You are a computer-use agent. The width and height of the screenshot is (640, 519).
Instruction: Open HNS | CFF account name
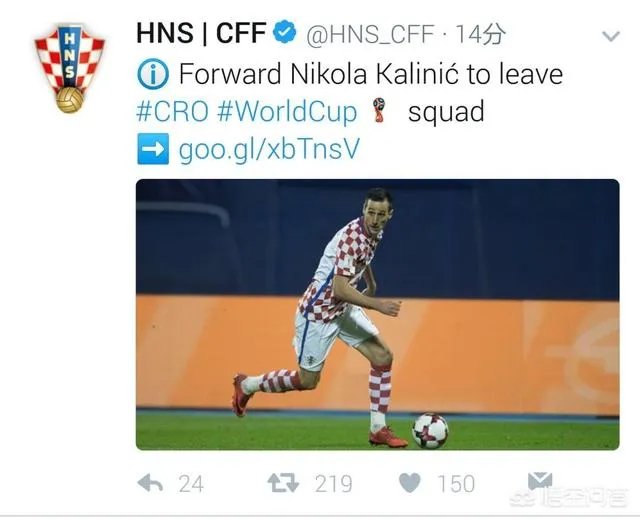(201, 33)
